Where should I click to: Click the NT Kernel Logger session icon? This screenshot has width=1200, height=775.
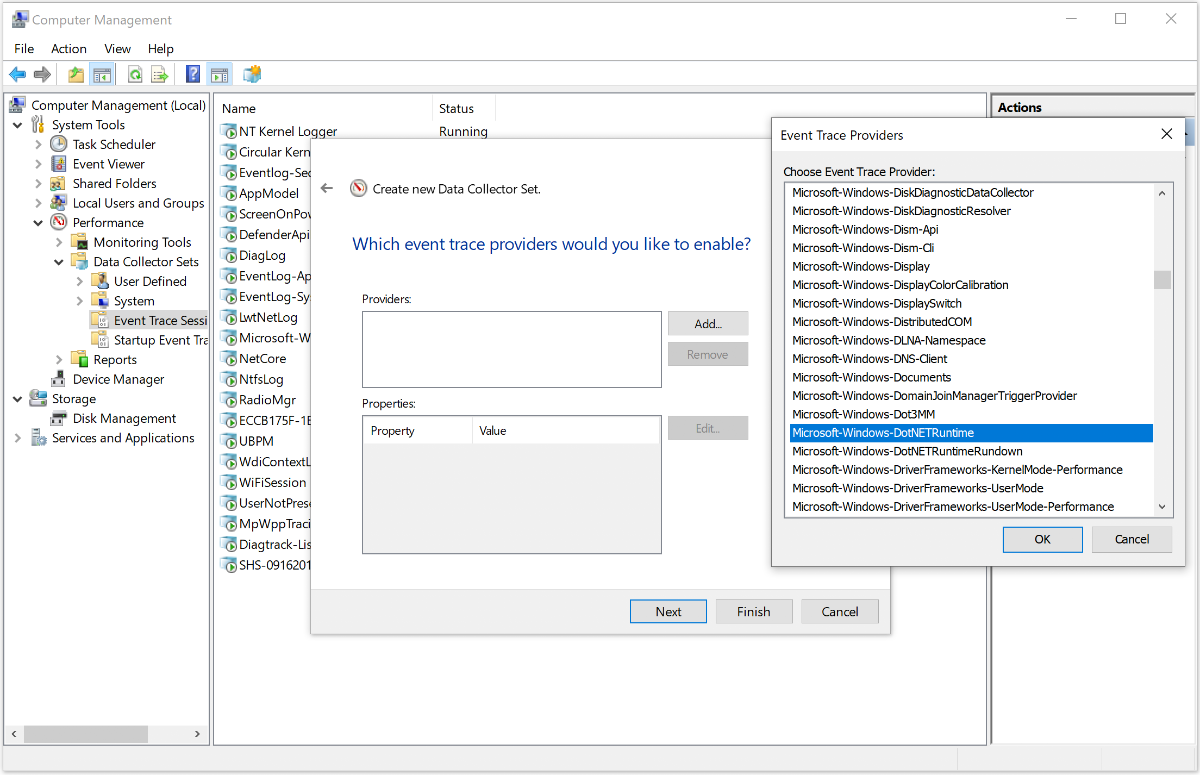[x=228, y=131]
